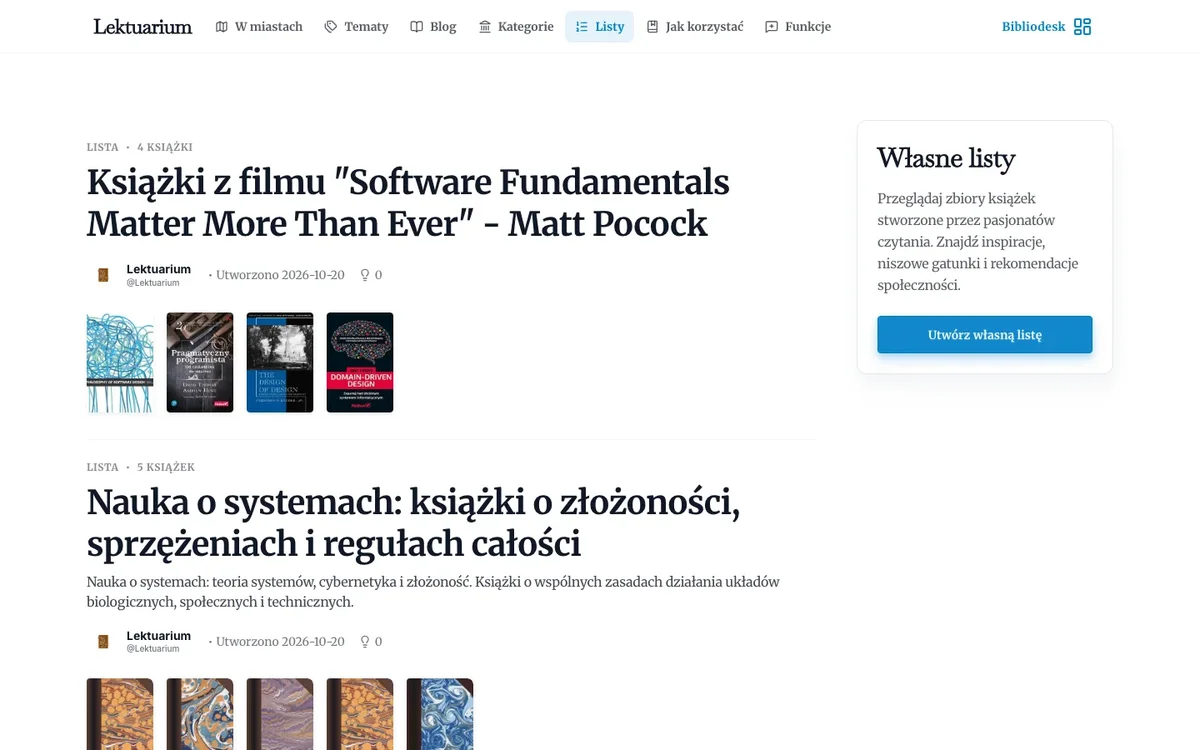
Task: Click the @Lektuarium handle under Nauka o systemach
Action: point(153,649)
